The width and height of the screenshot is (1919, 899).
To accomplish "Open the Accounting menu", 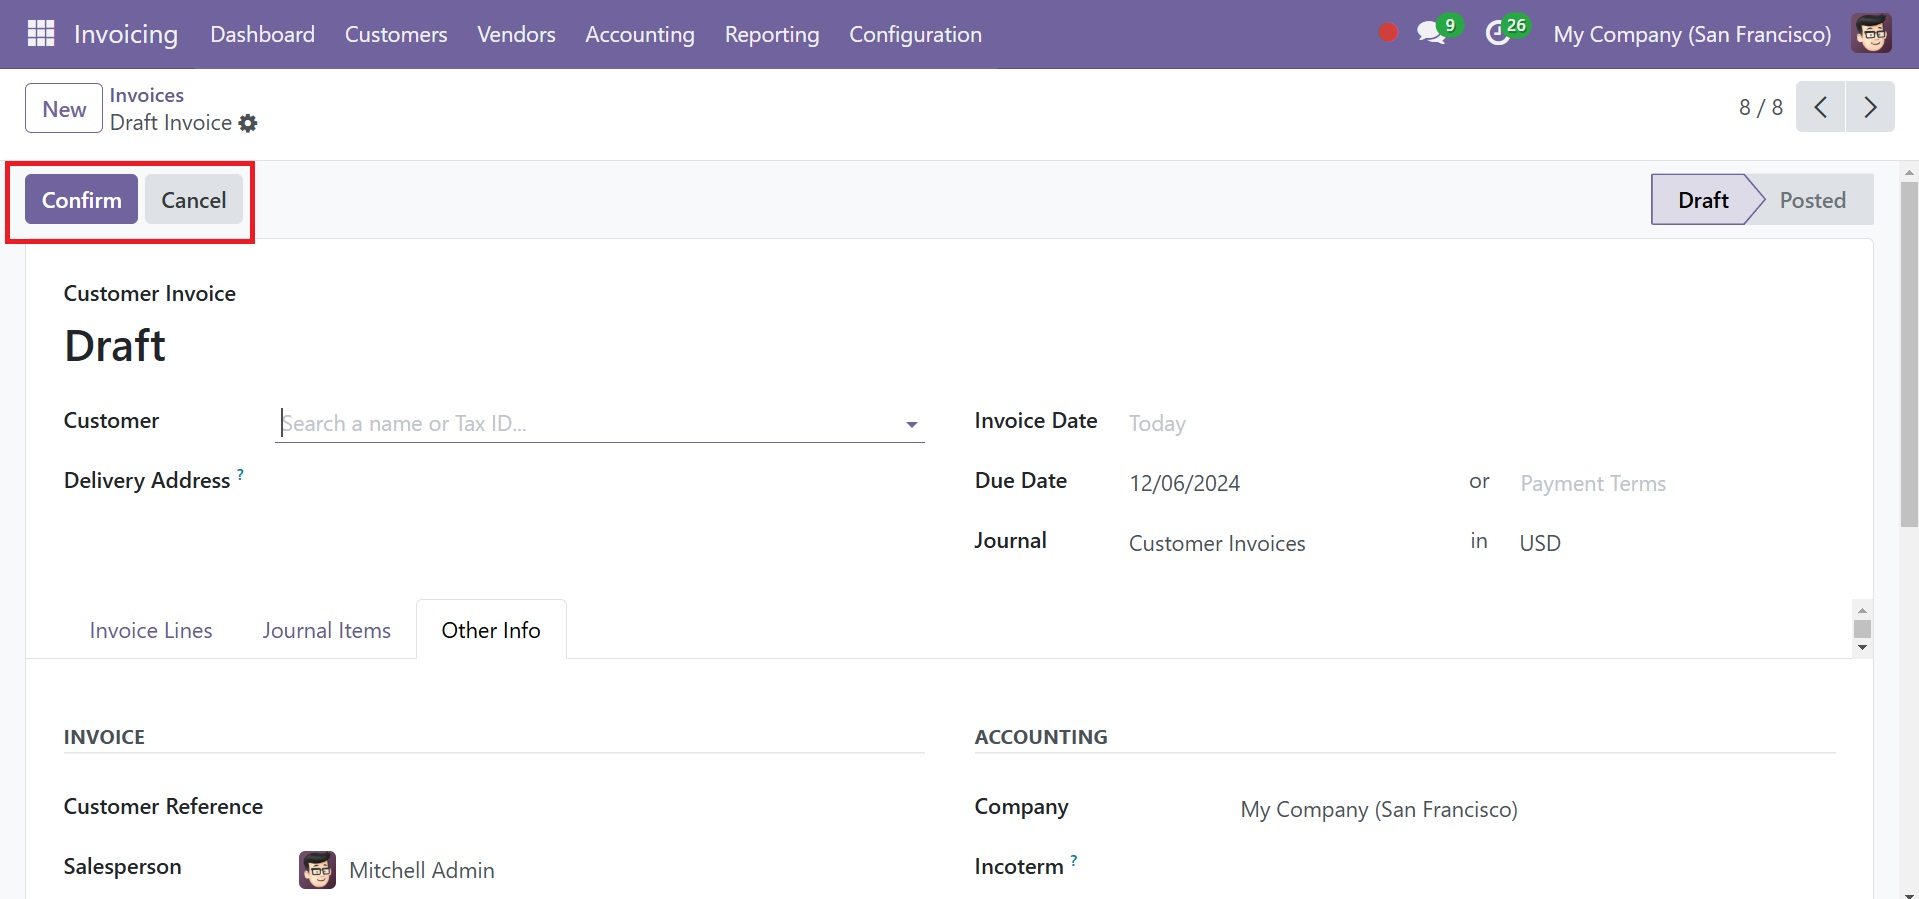I will coord(640,34).
